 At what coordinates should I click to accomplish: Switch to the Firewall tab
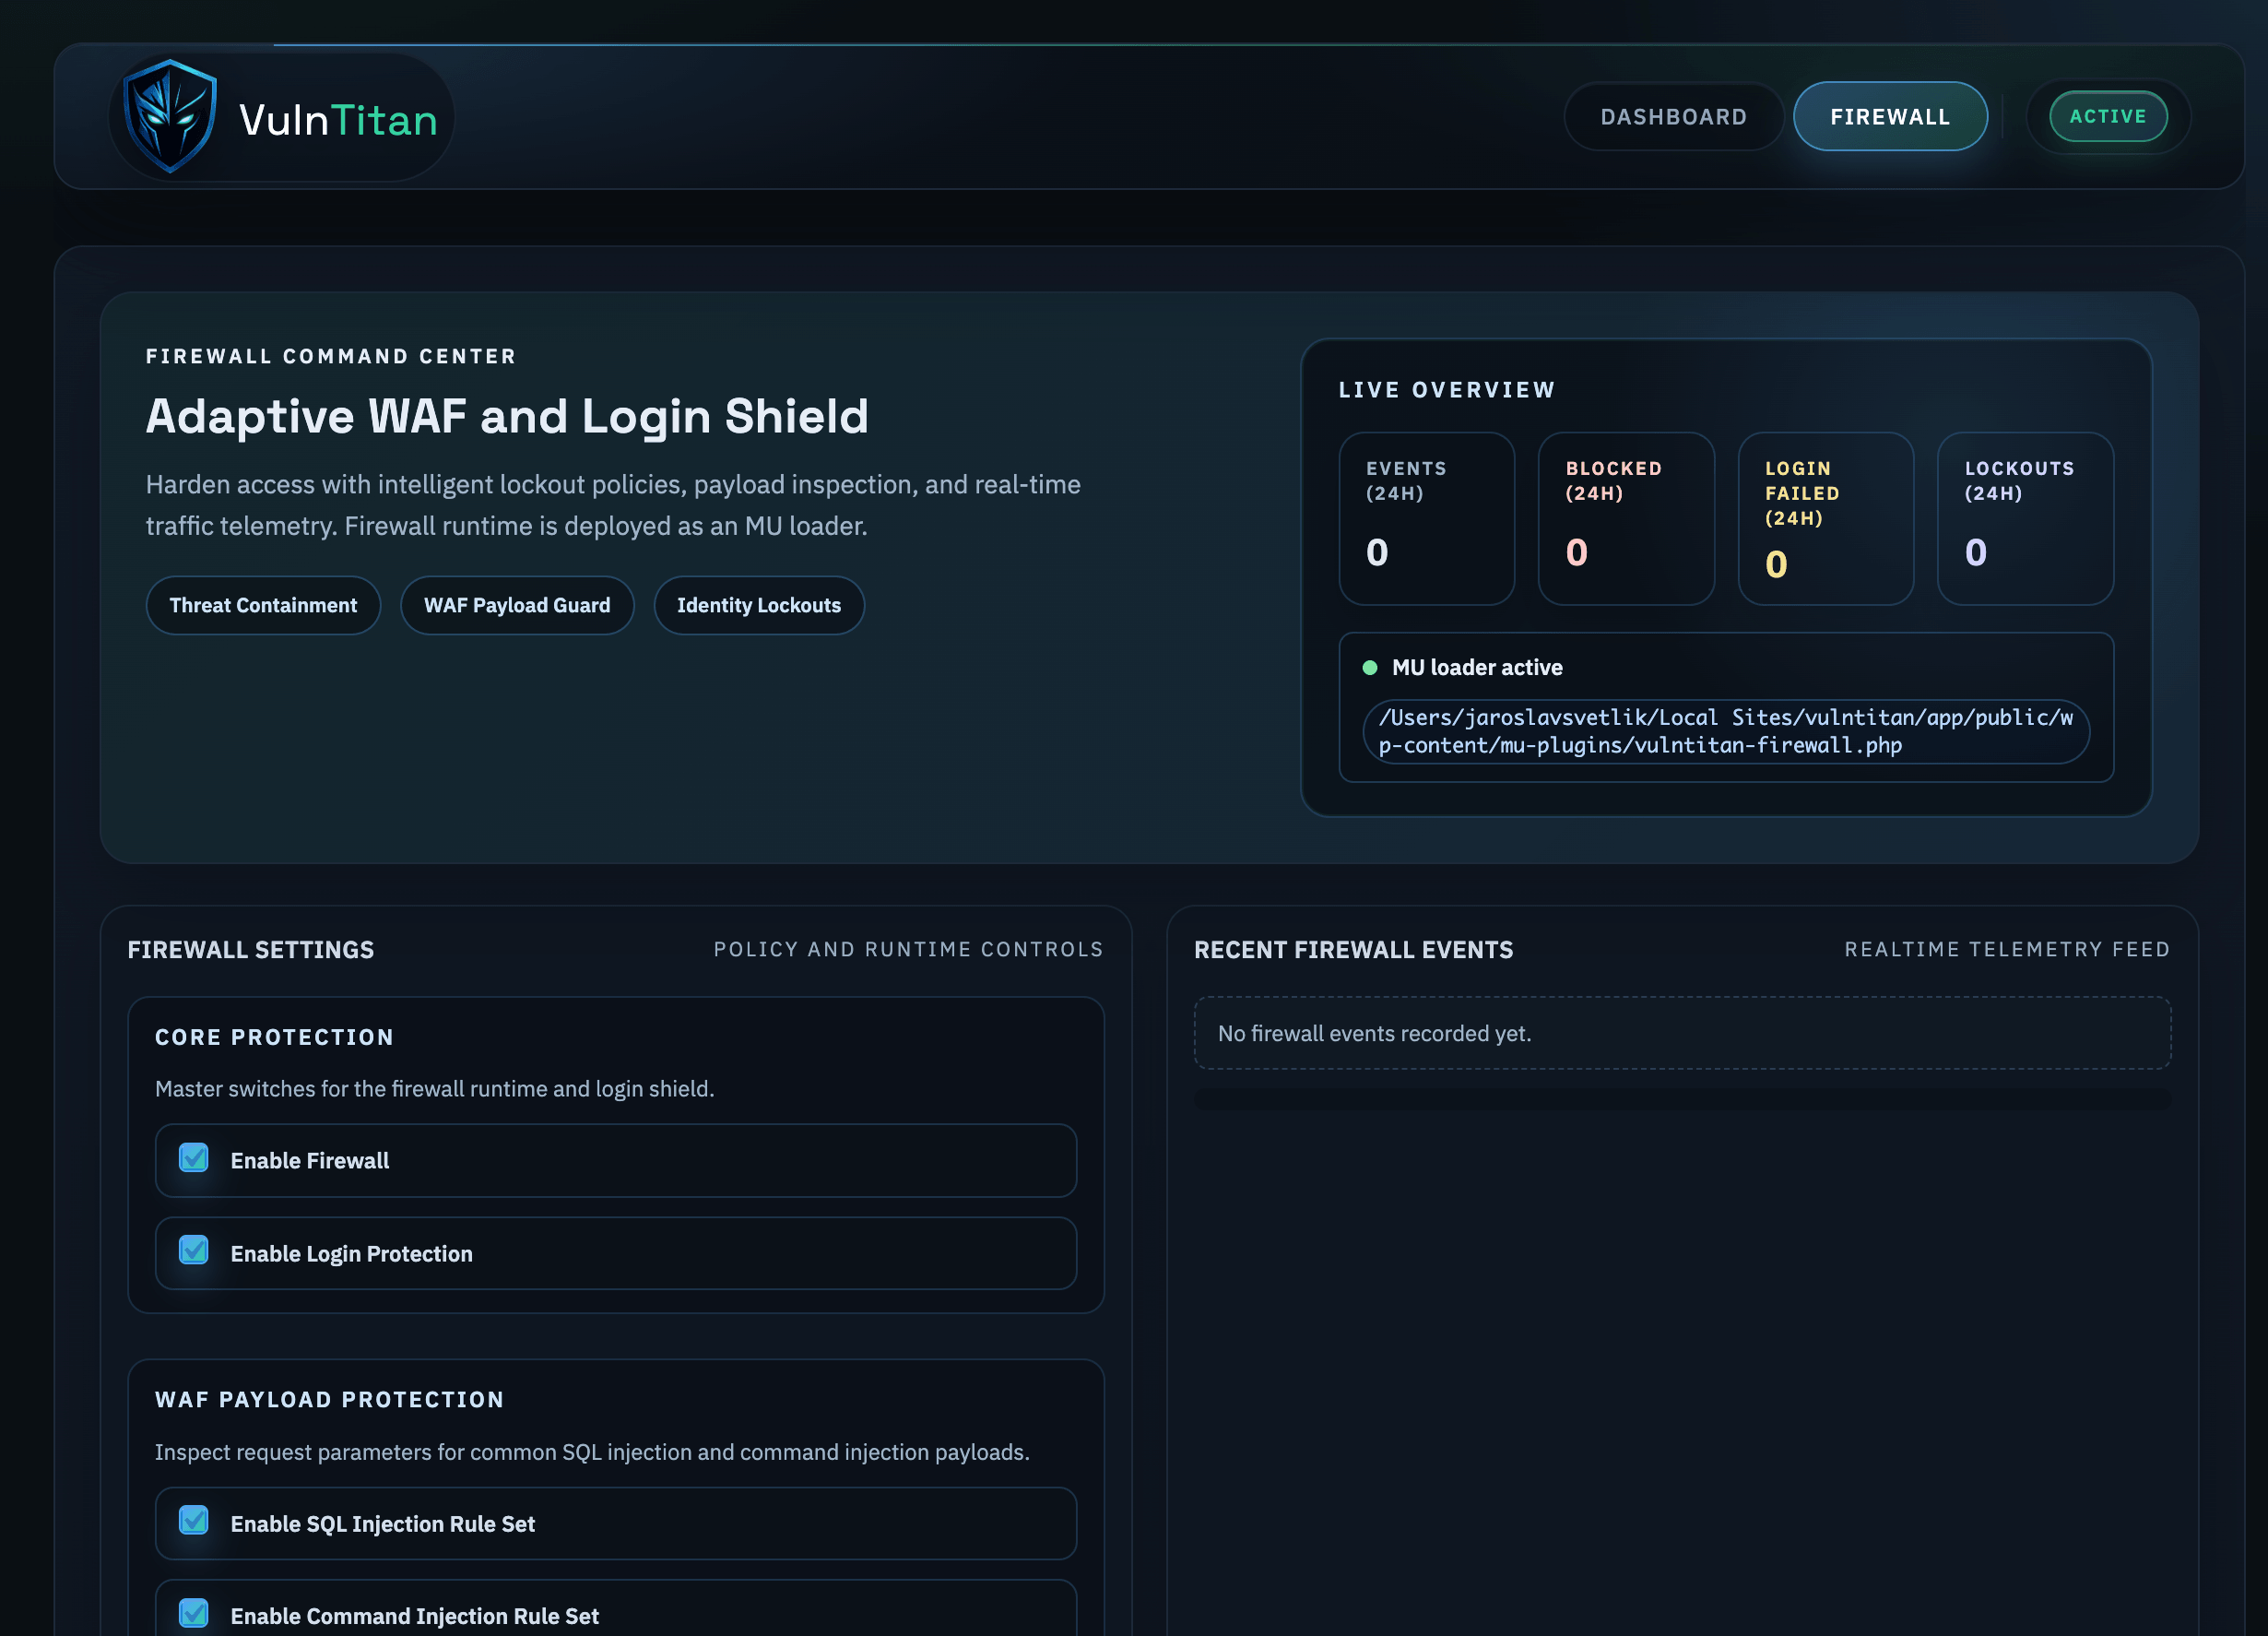coord(1890,116)
